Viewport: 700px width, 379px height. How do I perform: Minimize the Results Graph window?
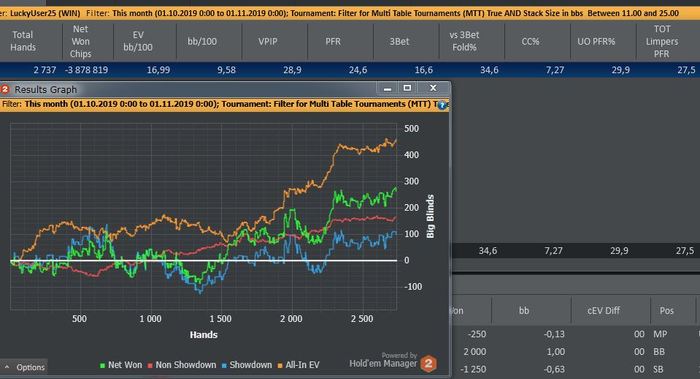(x=387, y=88)
